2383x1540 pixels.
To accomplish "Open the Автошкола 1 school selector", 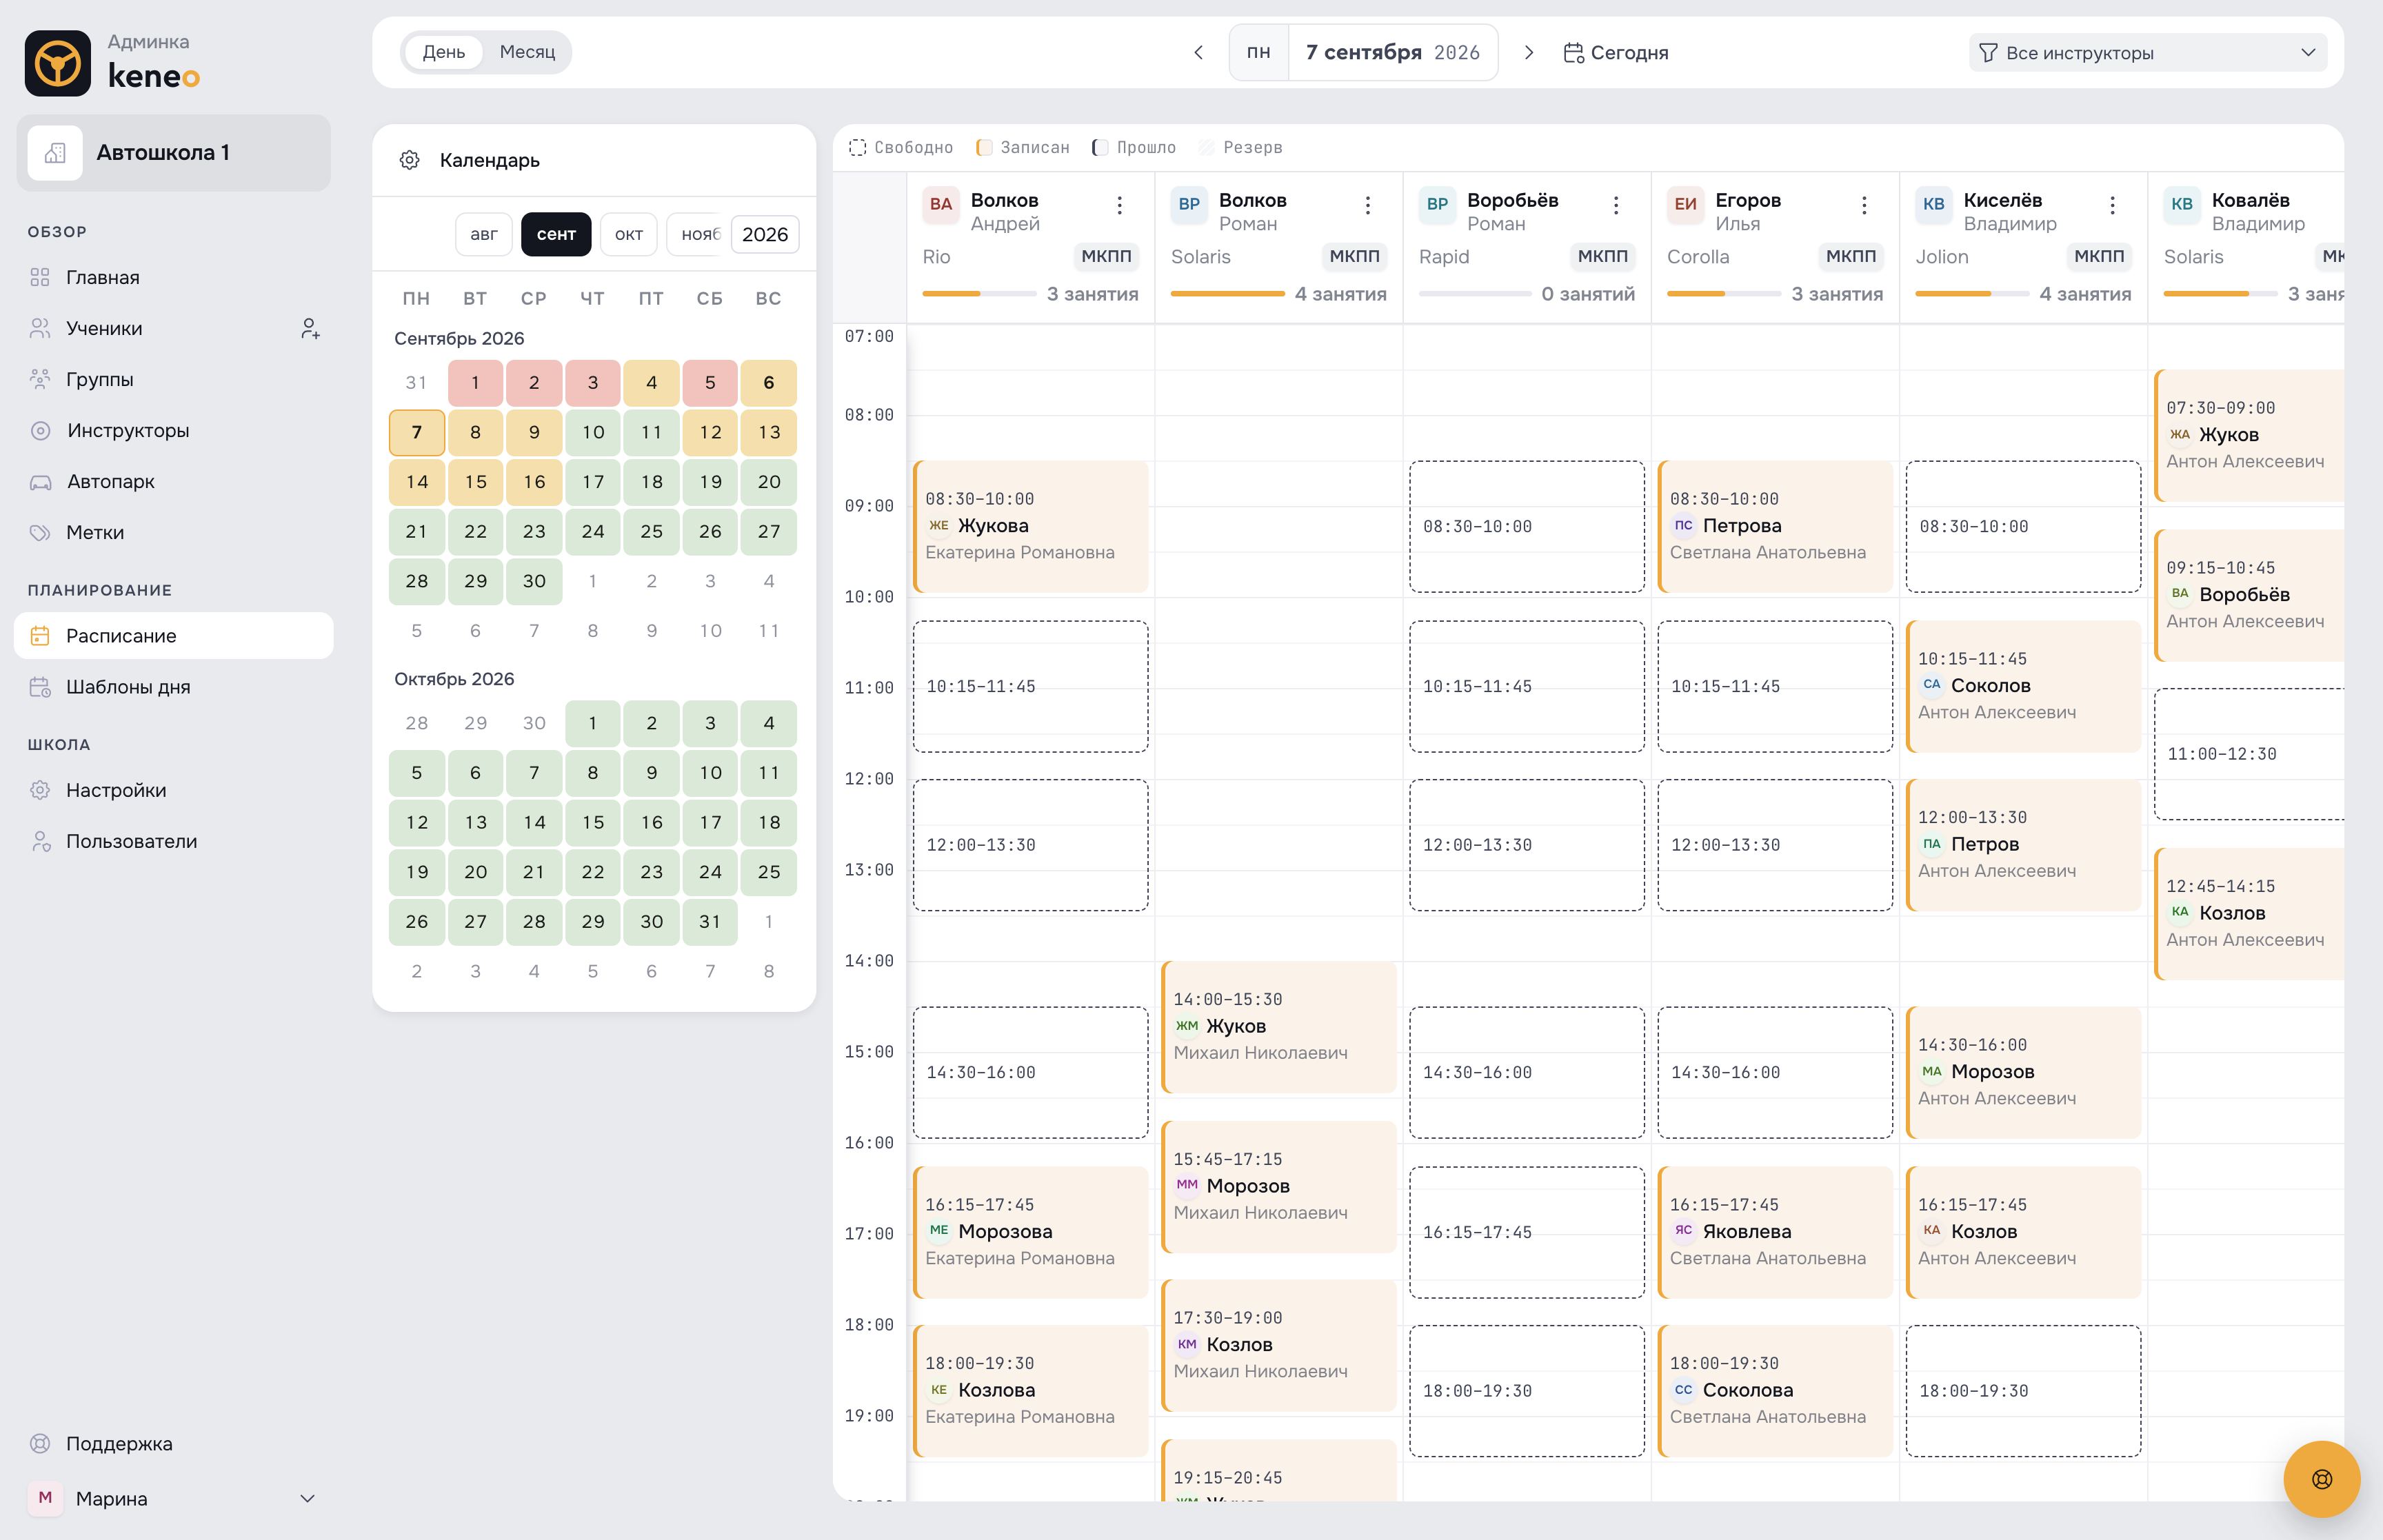I will pyautogui.click(x=173, y=153).
